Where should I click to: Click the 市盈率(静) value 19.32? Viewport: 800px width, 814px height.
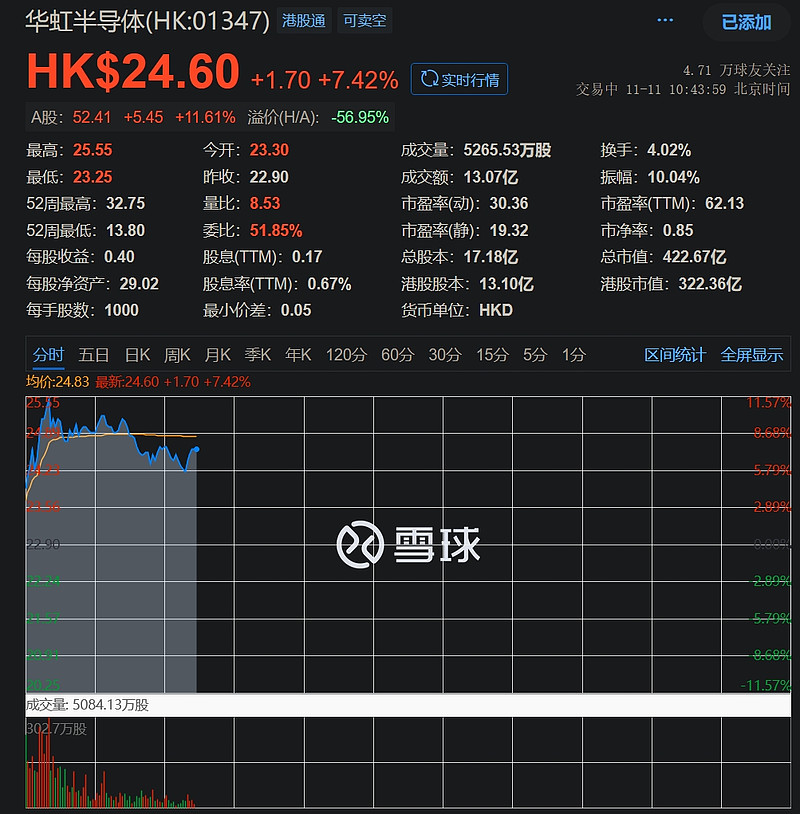click(x=509, y=230)
